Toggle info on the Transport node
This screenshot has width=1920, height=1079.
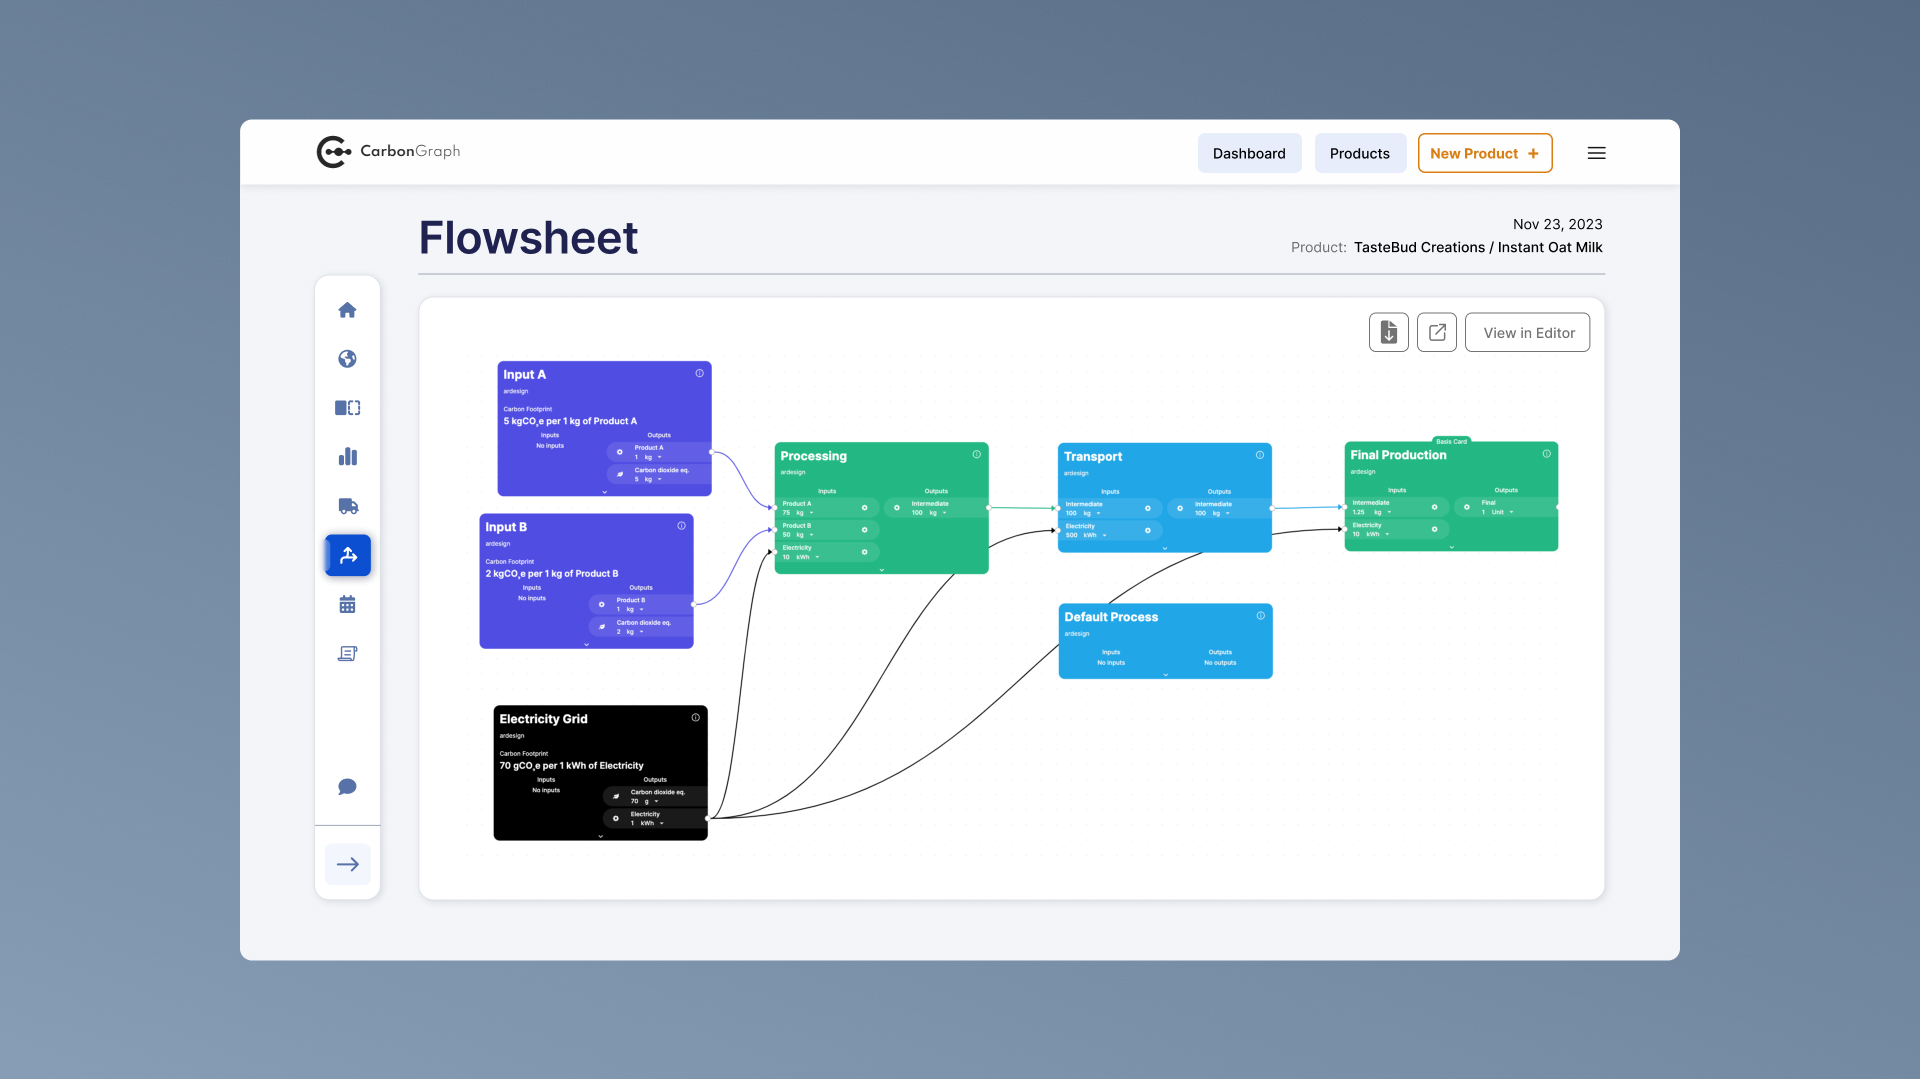tap(1260, 455)
